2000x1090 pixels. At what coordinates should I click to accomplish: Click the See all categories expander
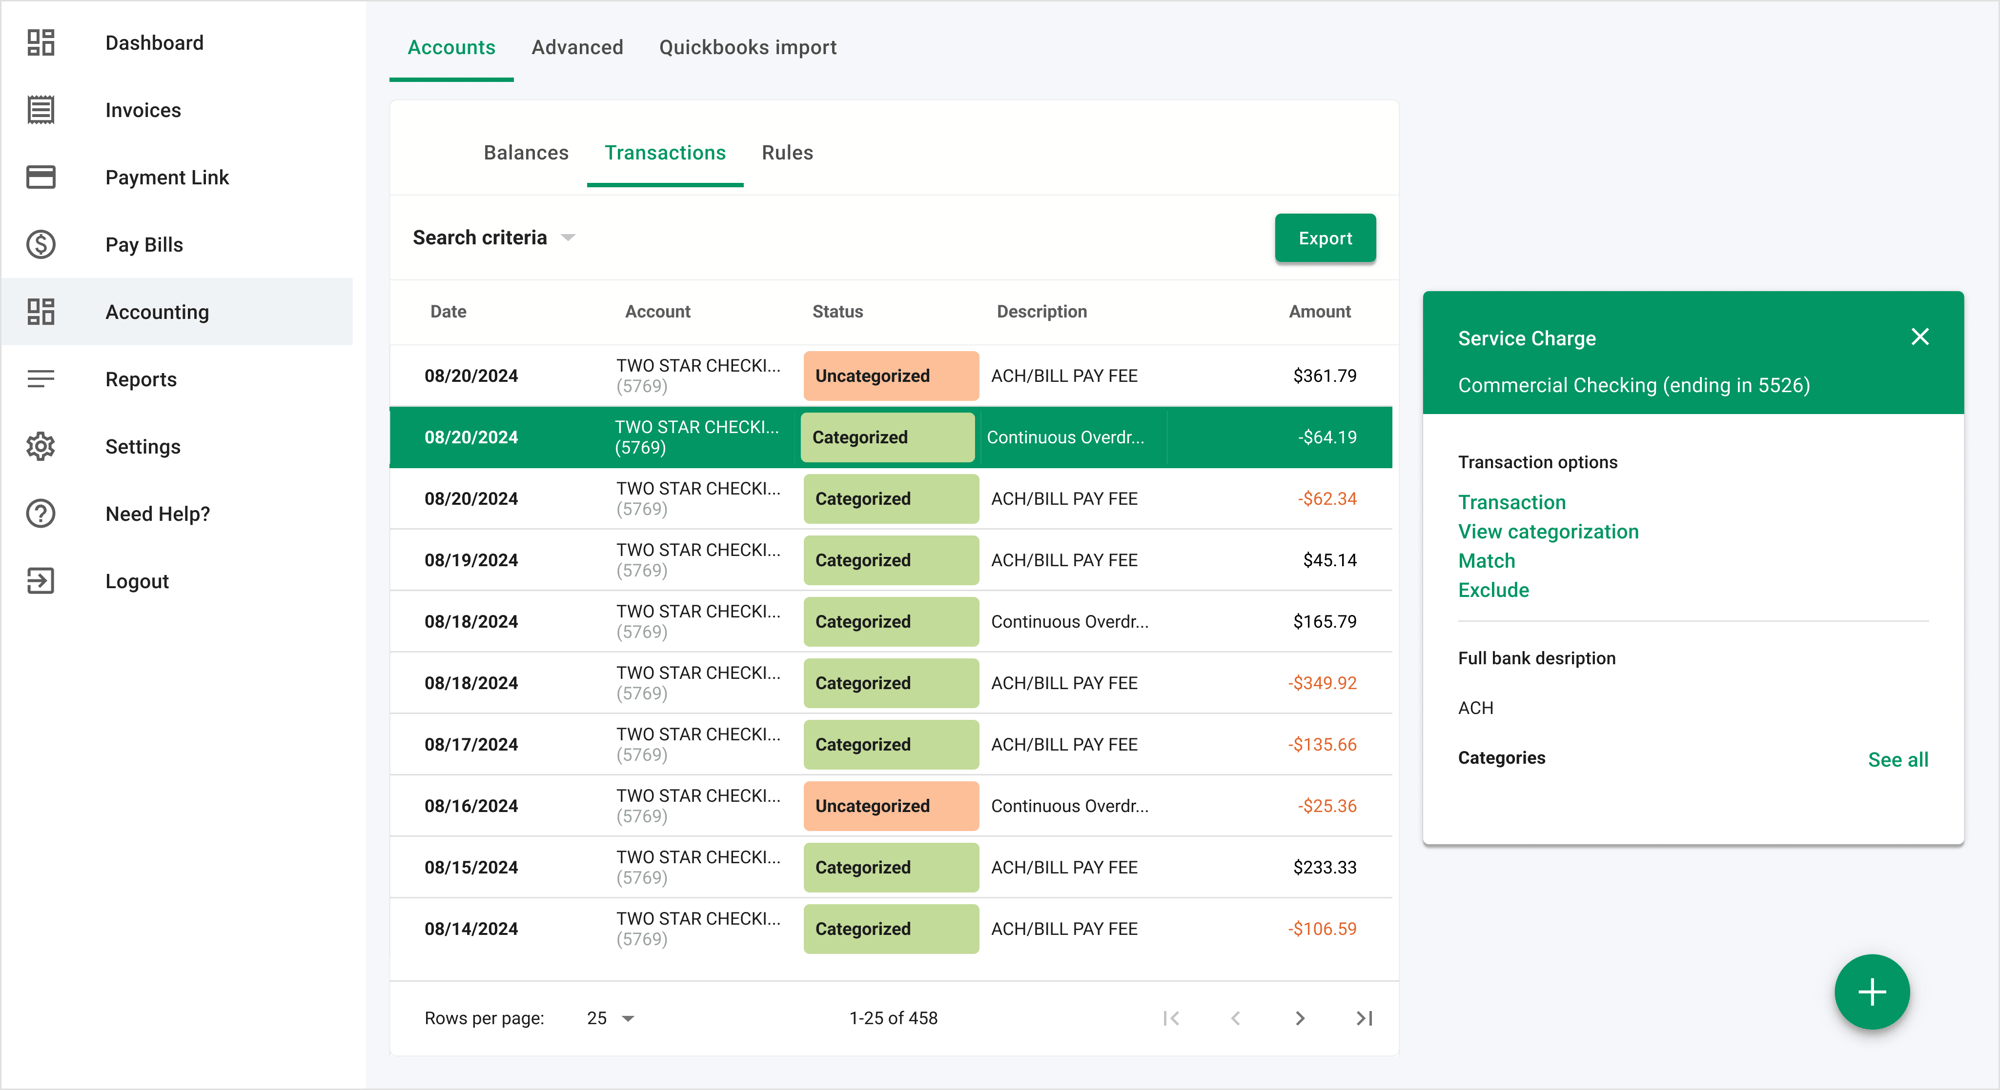[x=1898, y=760]
